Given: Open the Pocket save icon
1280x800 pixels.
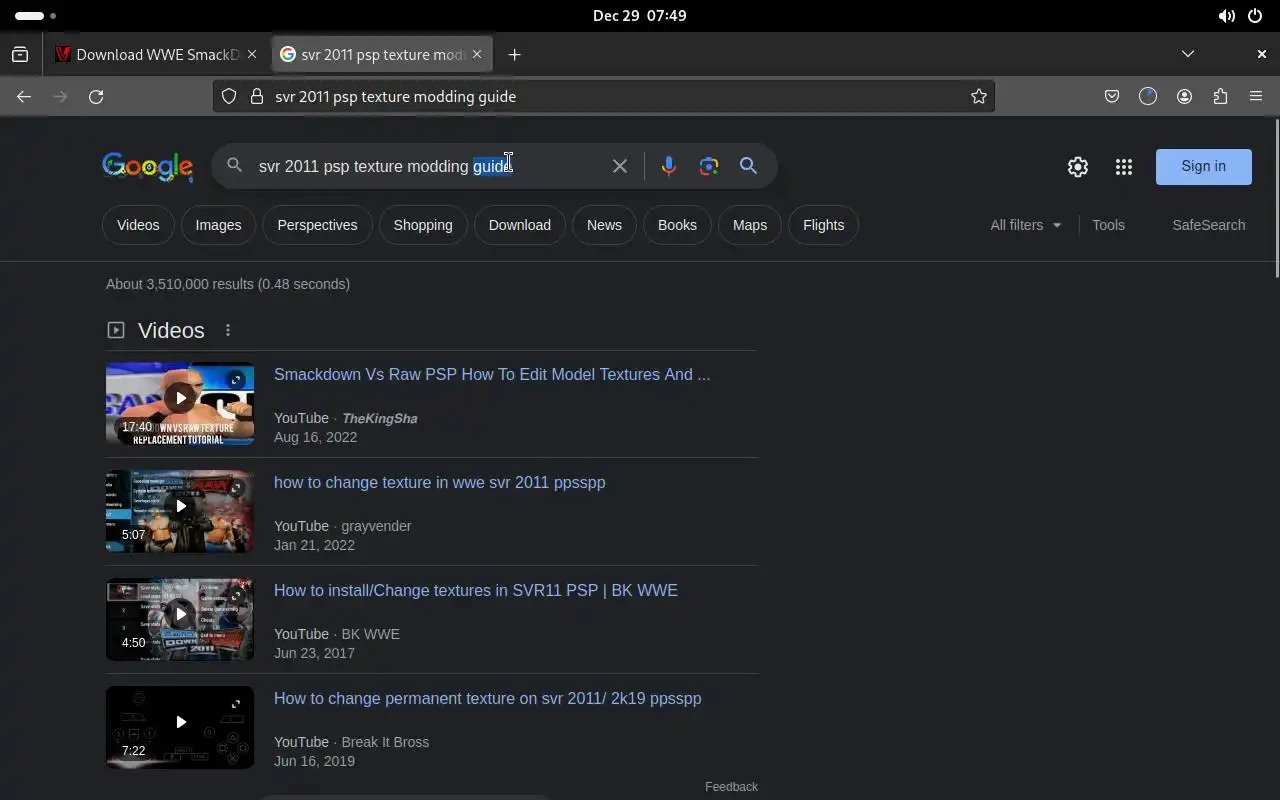Looking at the screenshot, I should (1112, 96).
